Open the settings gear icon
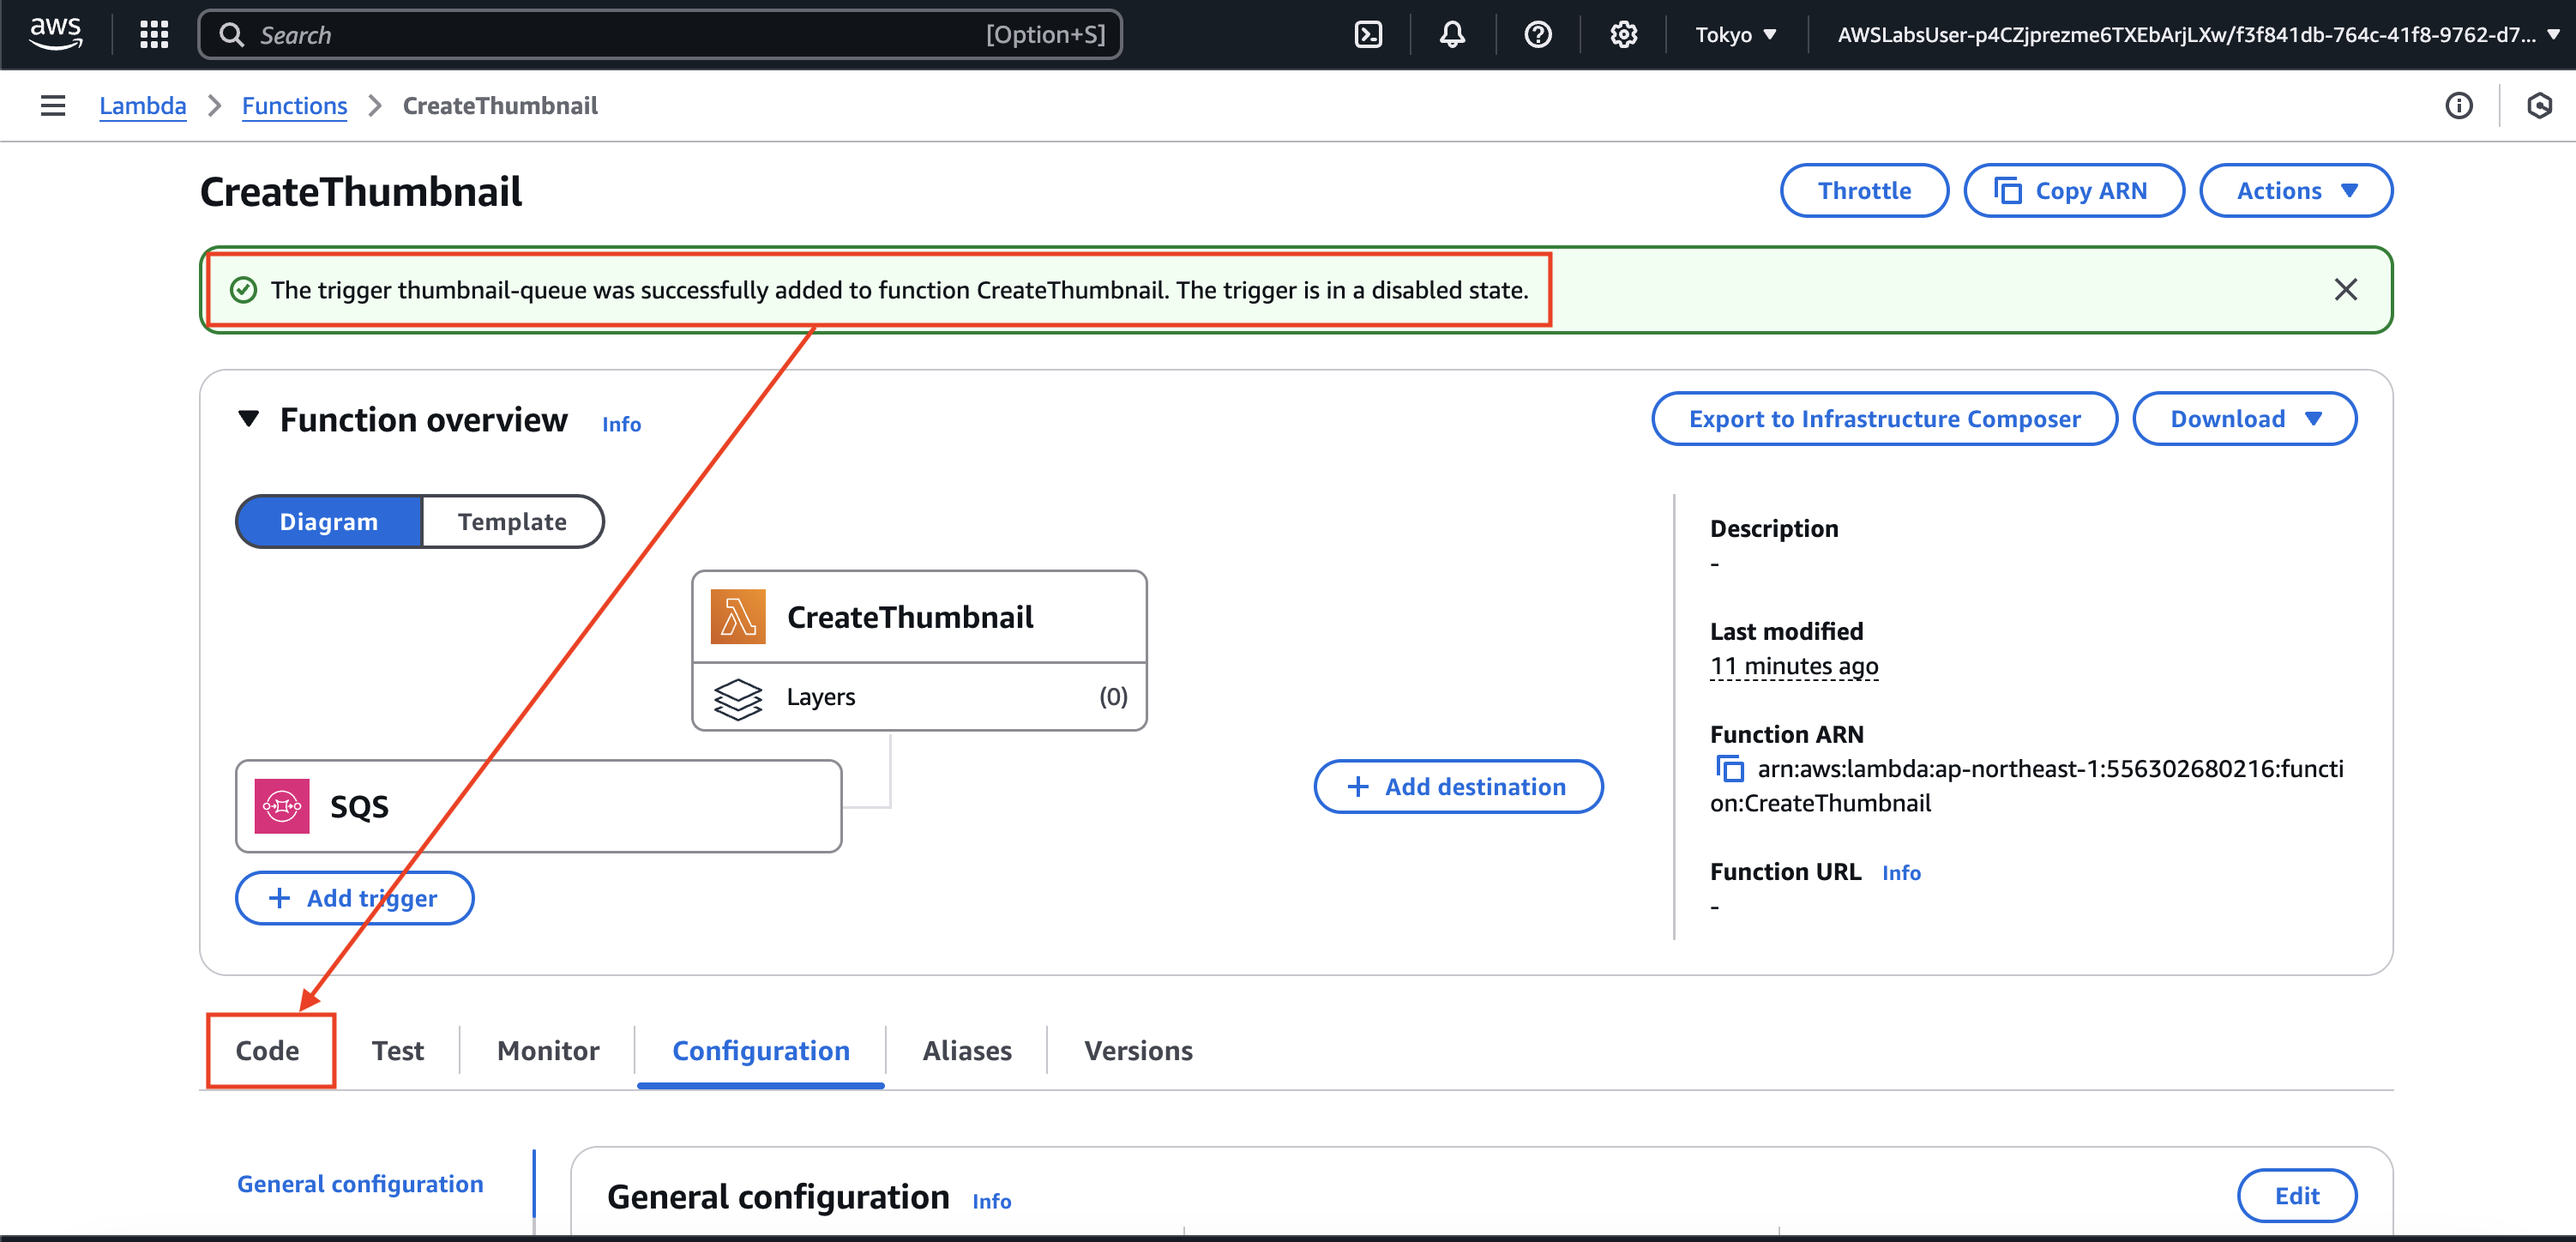The width and height of the screenshot is (2576, 1242). (1623, 35)
